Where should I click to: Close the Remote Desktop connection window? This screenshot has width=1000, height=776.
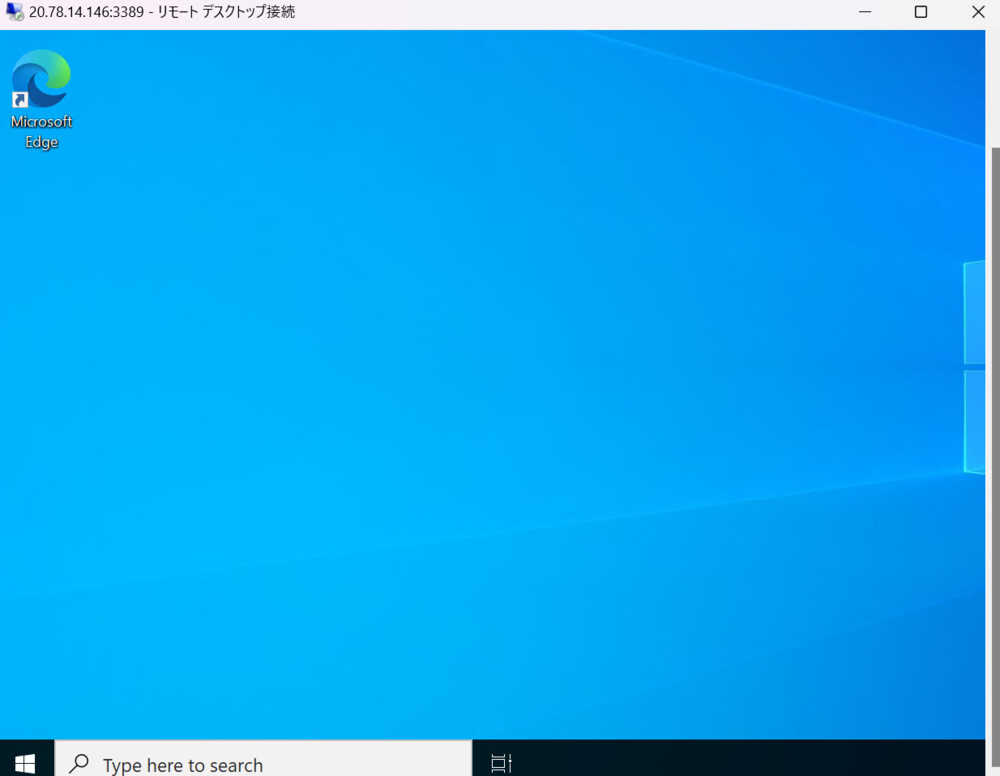coord(978,12)
